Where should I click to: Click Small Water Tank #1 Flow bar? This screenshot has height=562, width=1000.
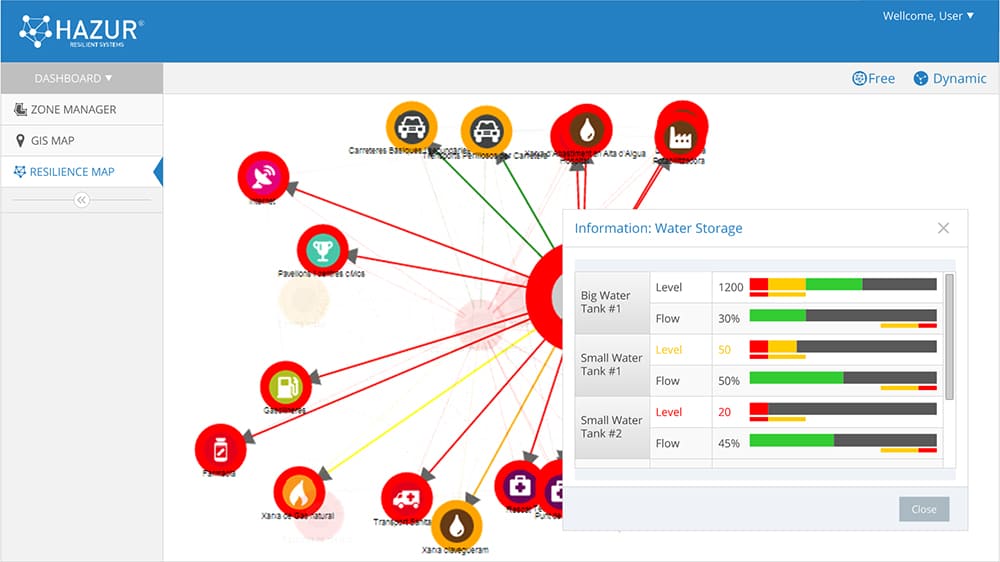tap(843, 380)
